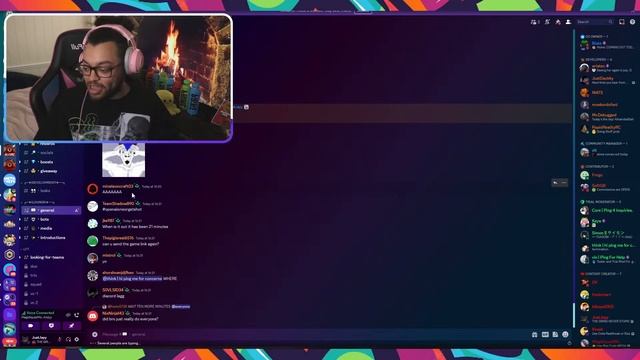Click the blue META server icon

pos(9,180)
